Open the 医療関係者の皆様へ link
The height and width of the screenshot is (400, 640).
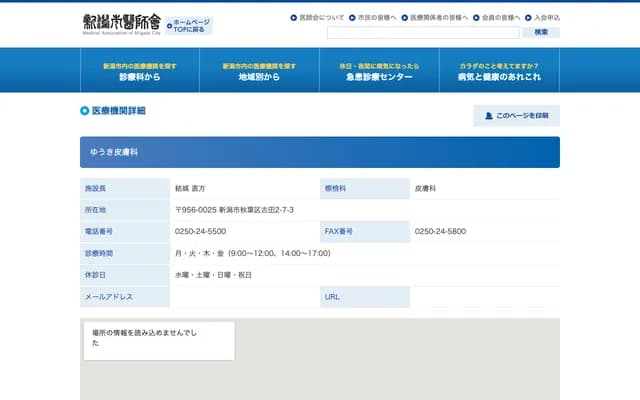click(439, 18)
